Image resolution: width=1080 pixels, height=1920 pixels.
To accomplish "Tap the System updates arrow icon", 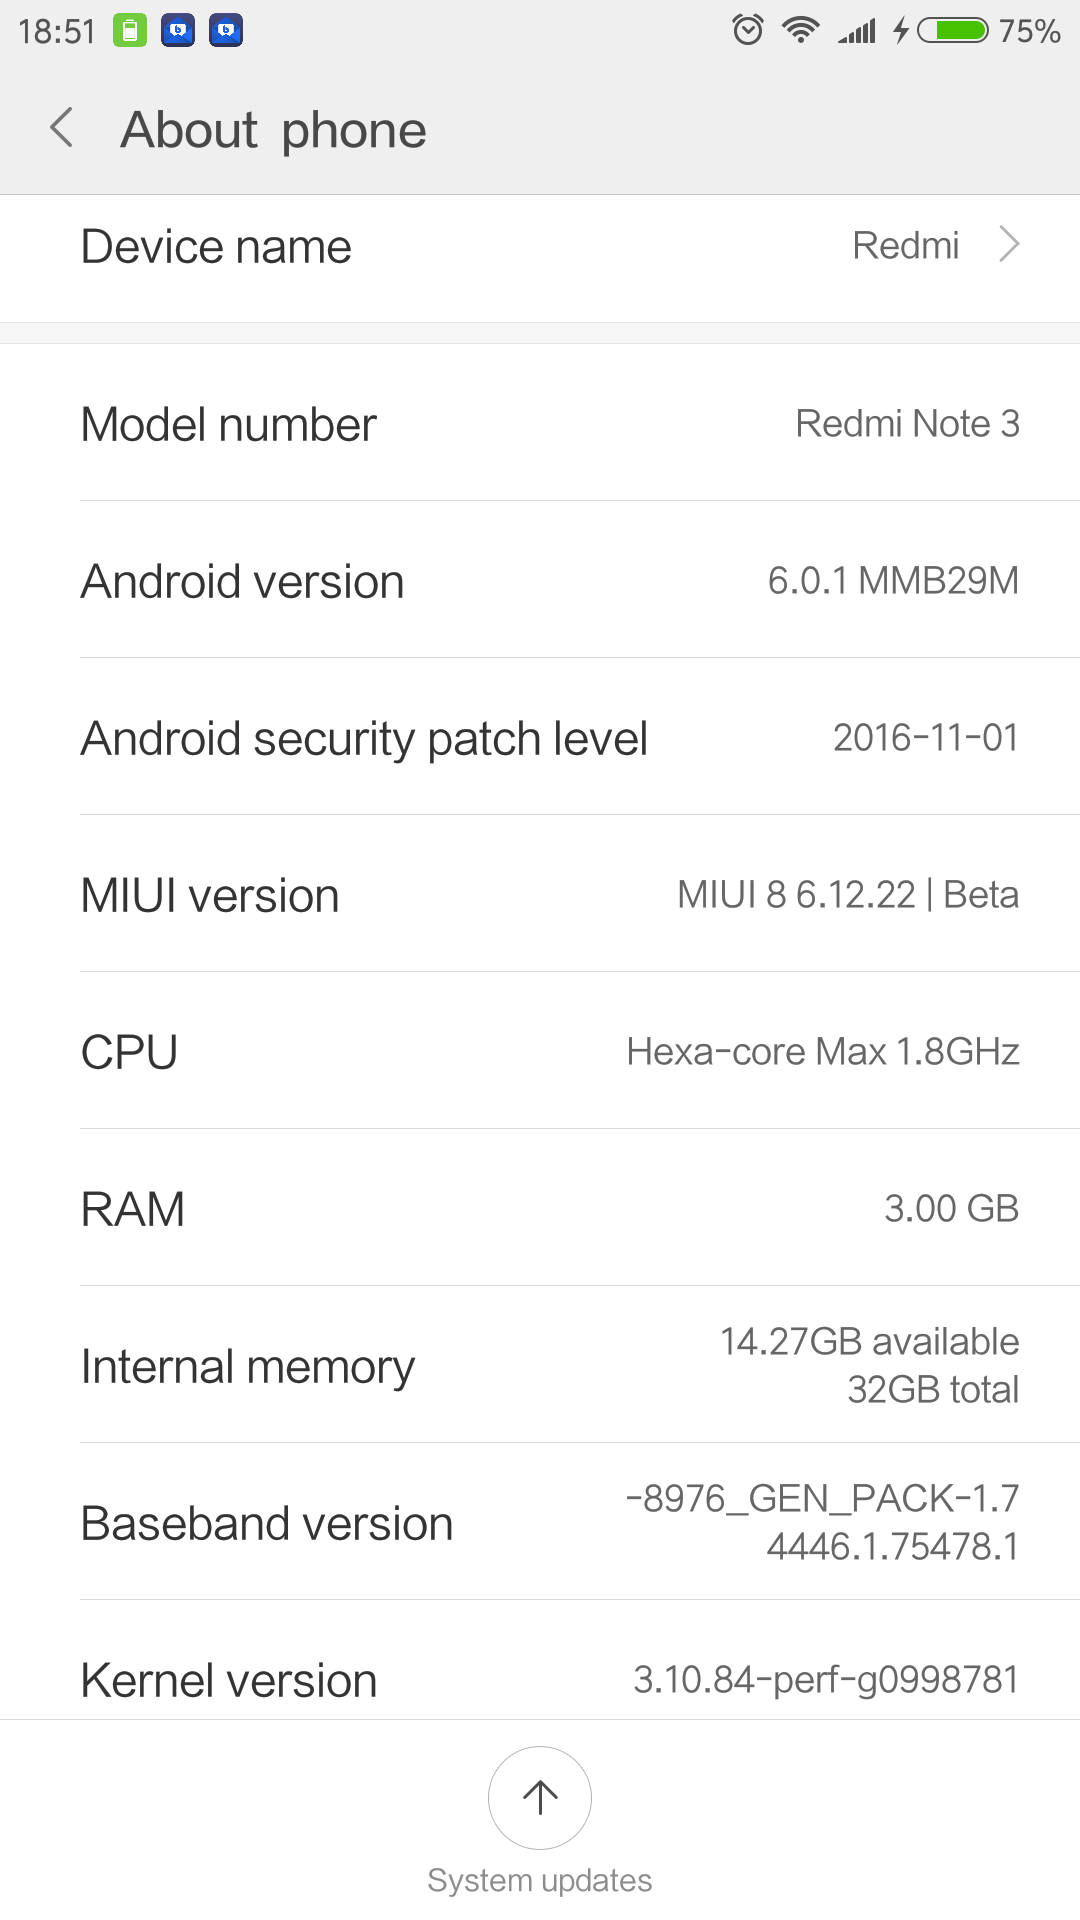I will [x=540, y=1797].
